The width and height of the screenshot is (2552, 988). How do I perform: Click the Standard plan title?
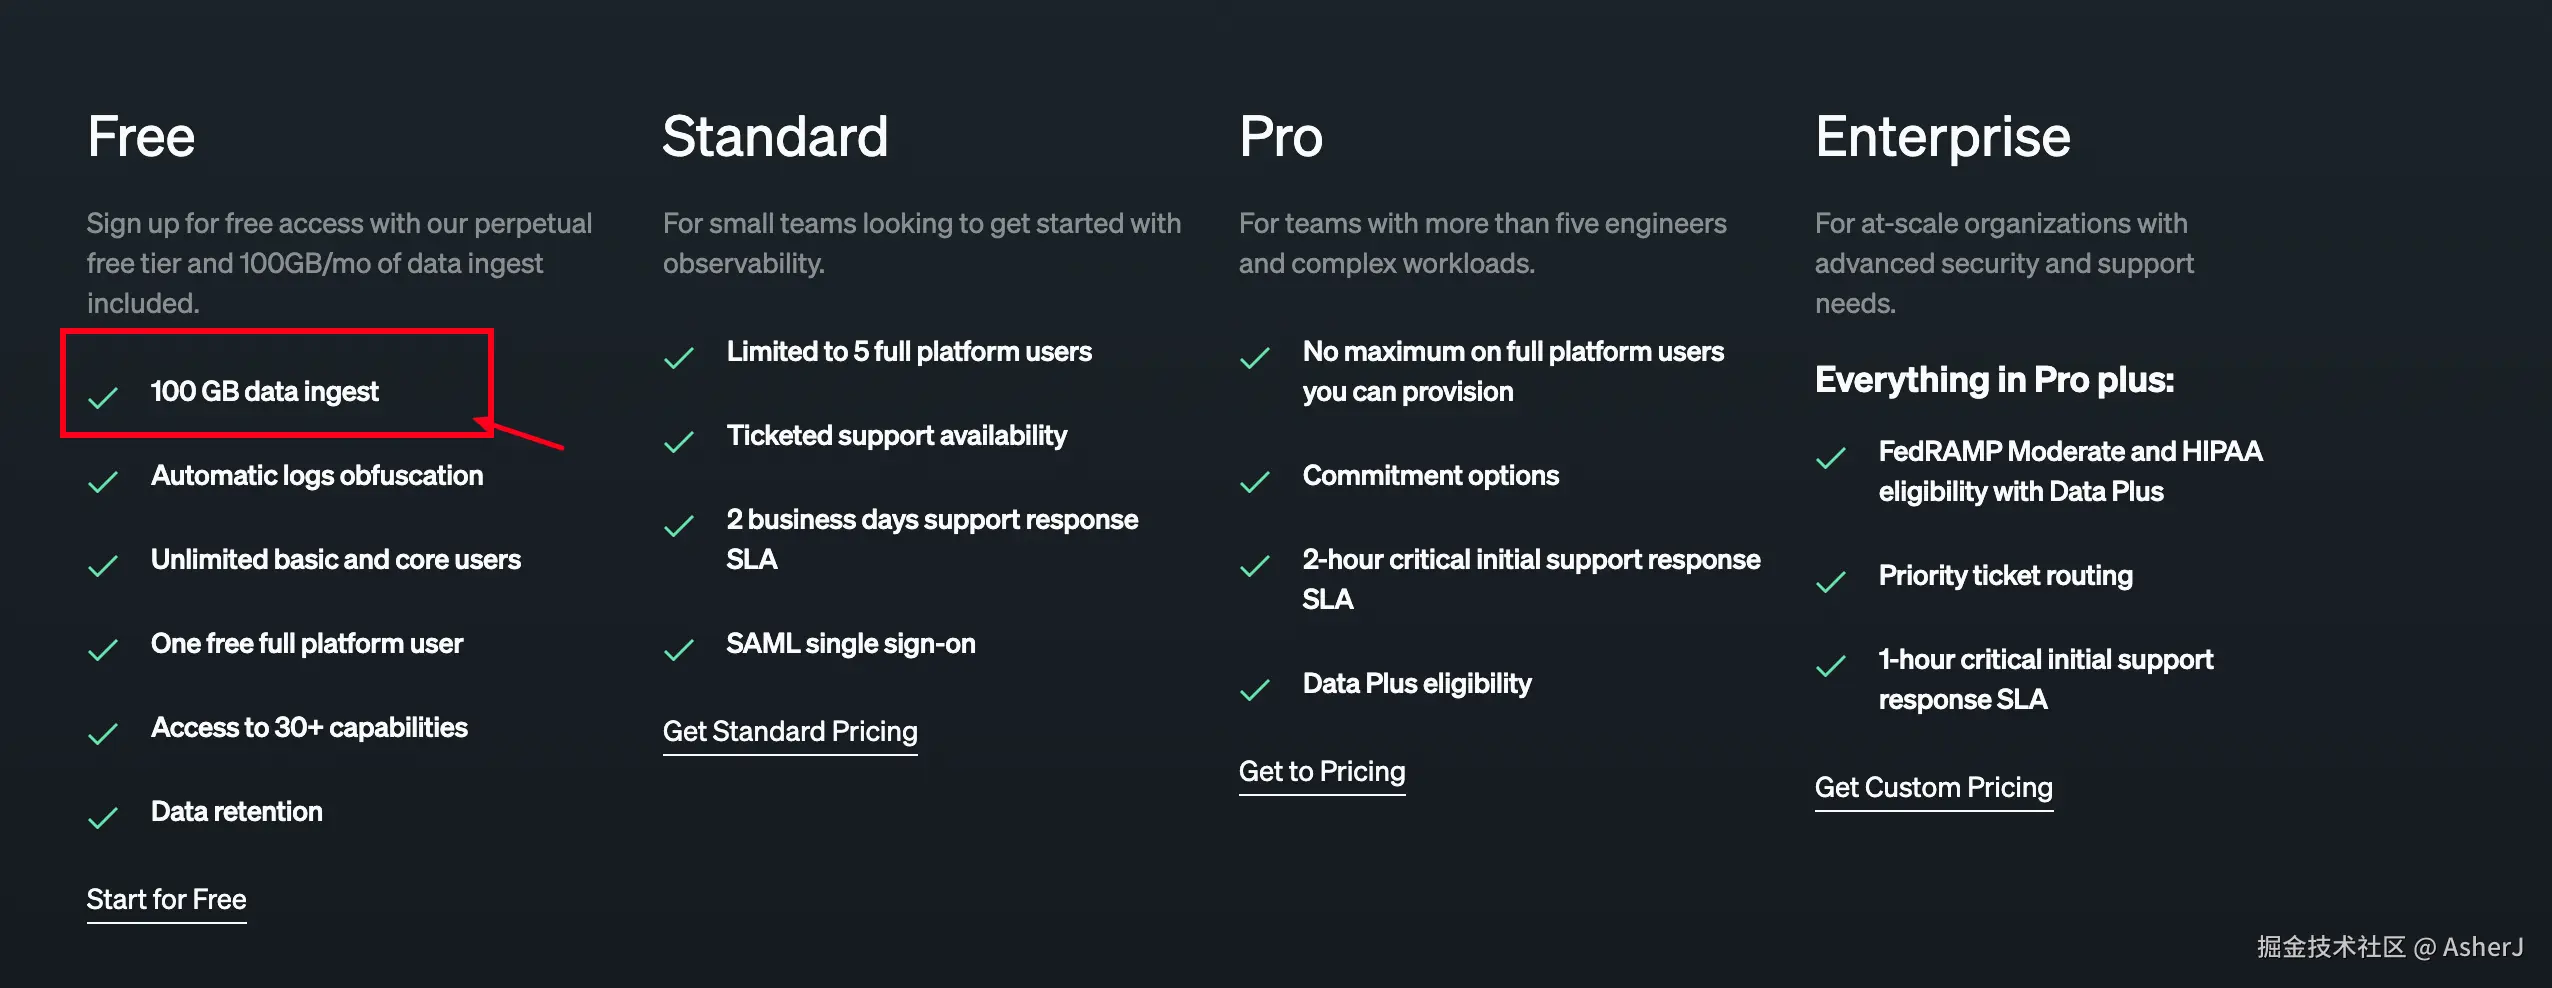click(x=775, y=137)
